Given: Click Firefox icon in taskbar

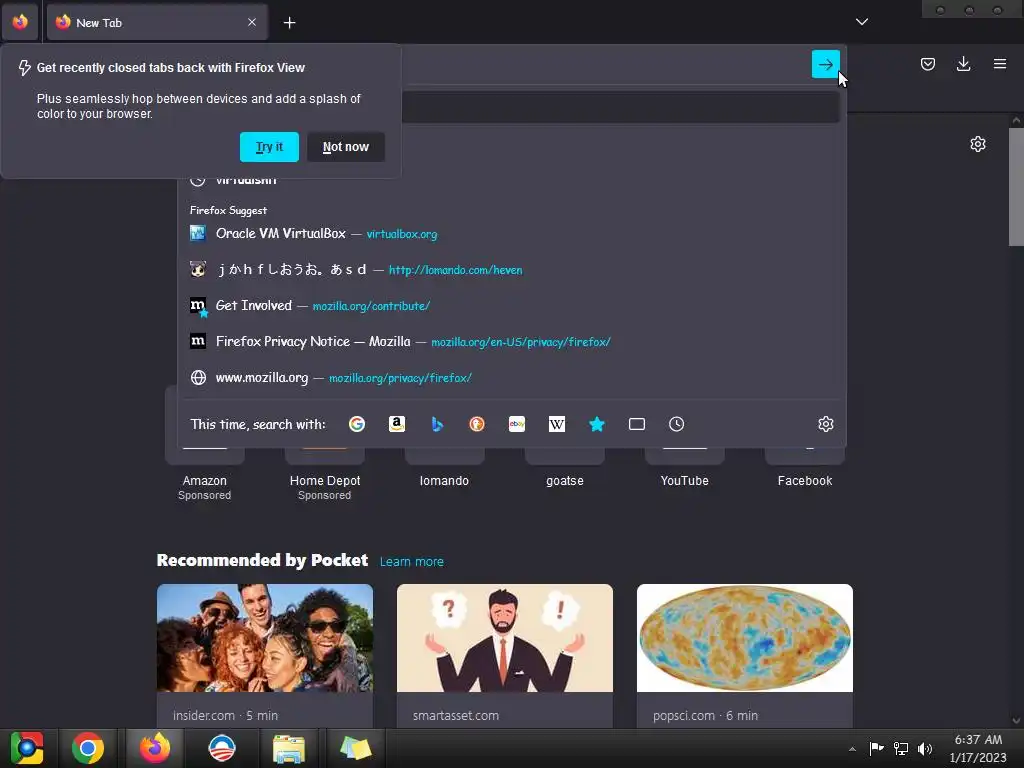Looking at the screenshot, I should click(x=155, y=748).
